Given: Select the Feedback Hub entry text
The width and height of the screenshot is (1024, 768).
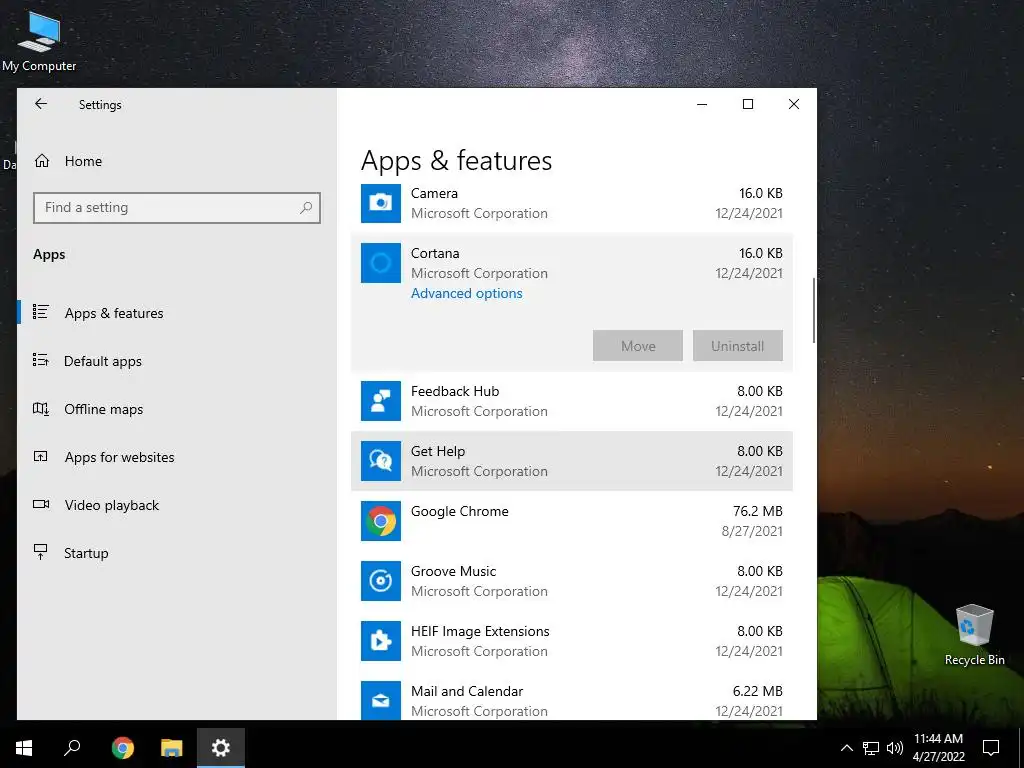Looking at the screenshot, I should point(455,391).
